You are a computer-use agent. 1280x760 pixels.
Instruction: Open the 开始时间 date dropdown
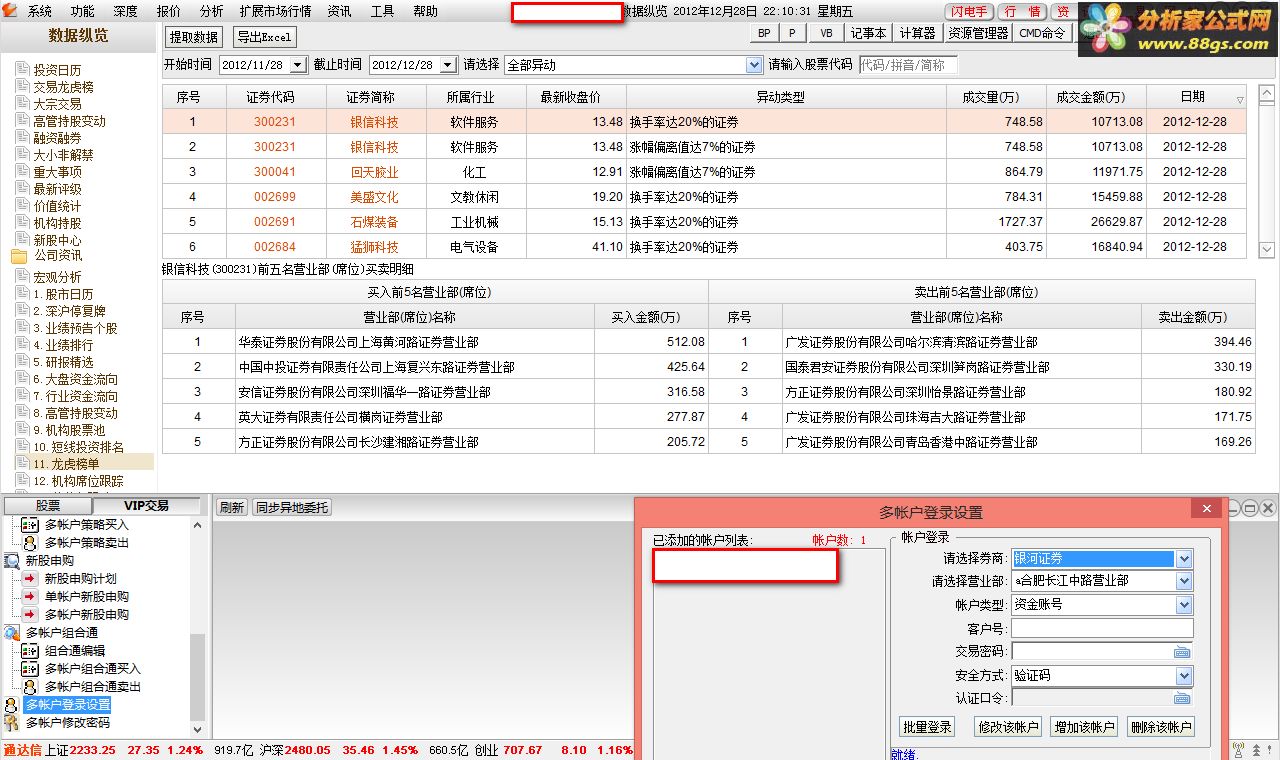pyautogui.click(x=297, y=65)
